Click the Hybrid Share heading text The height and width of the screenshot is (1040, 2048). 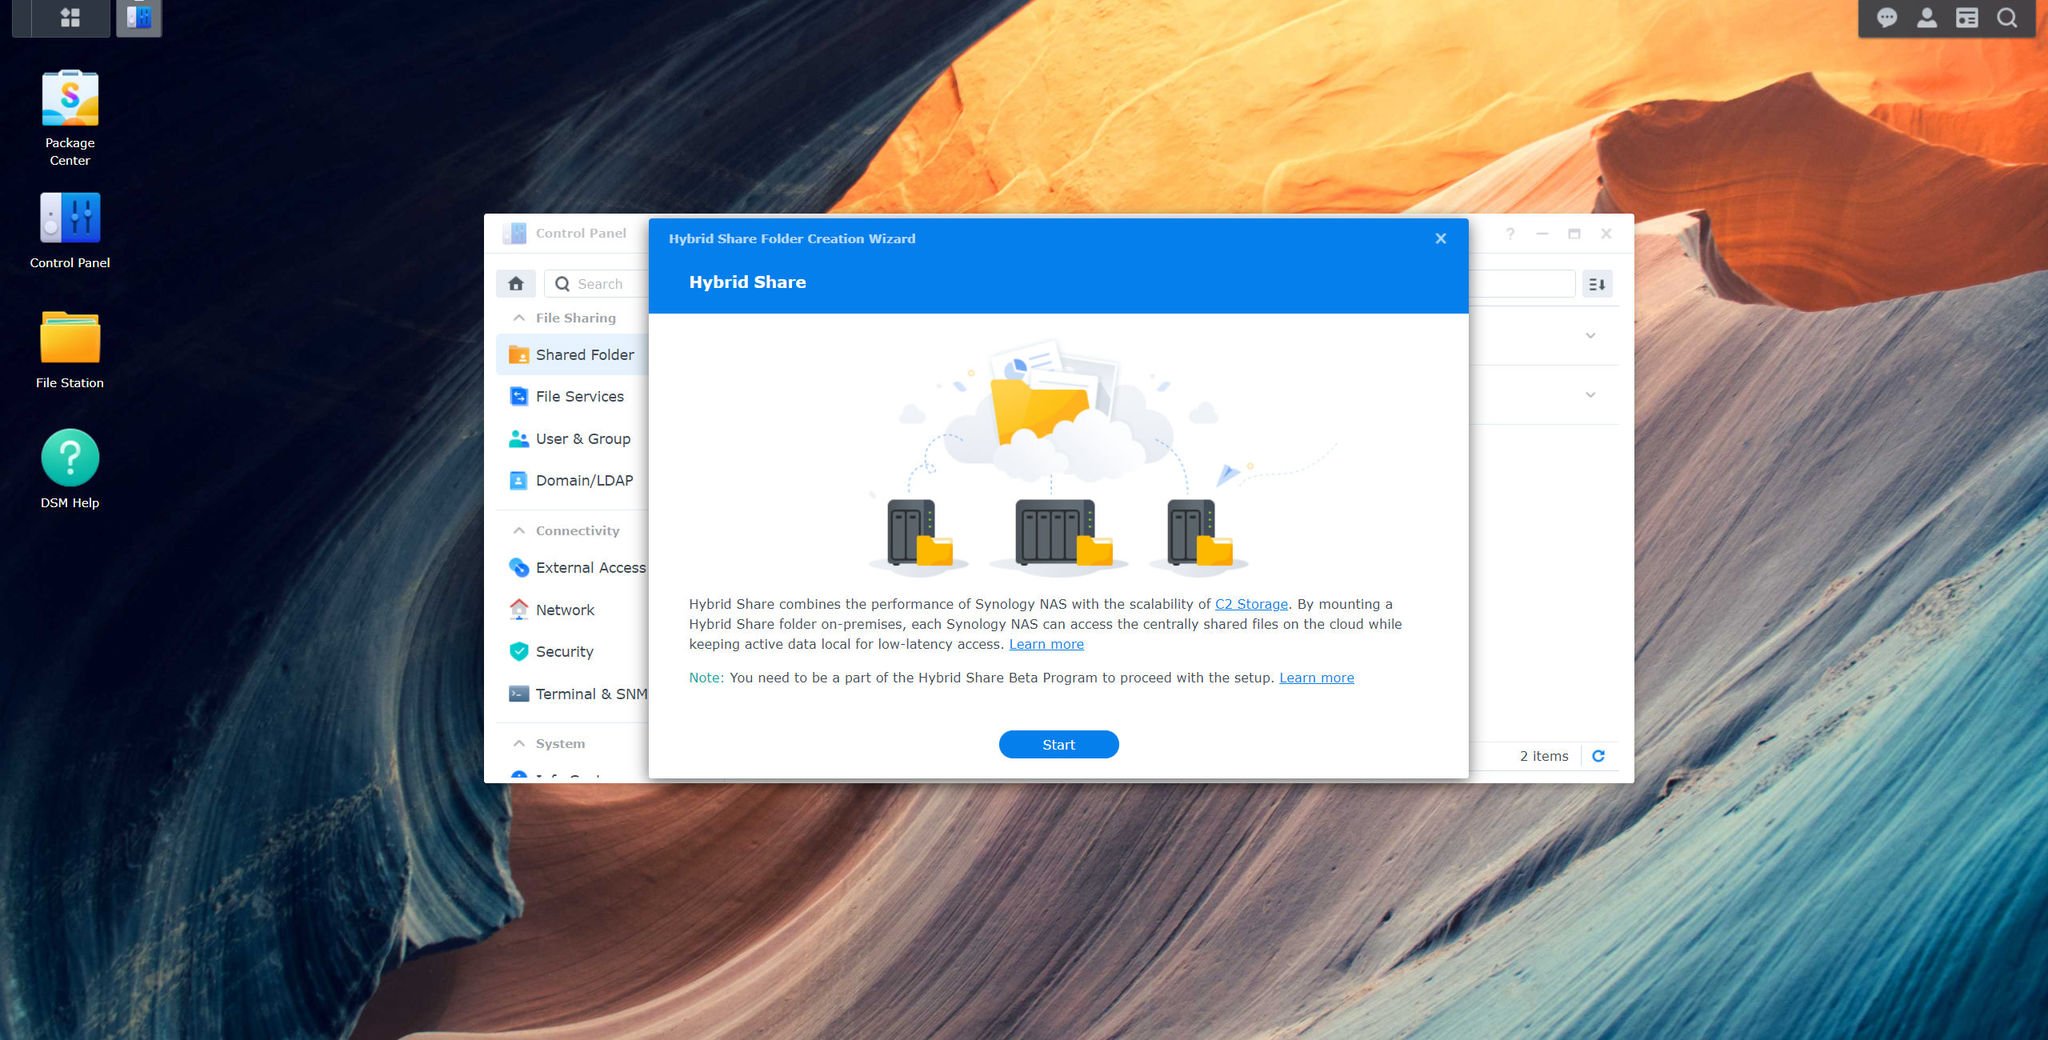click(747, 282)
